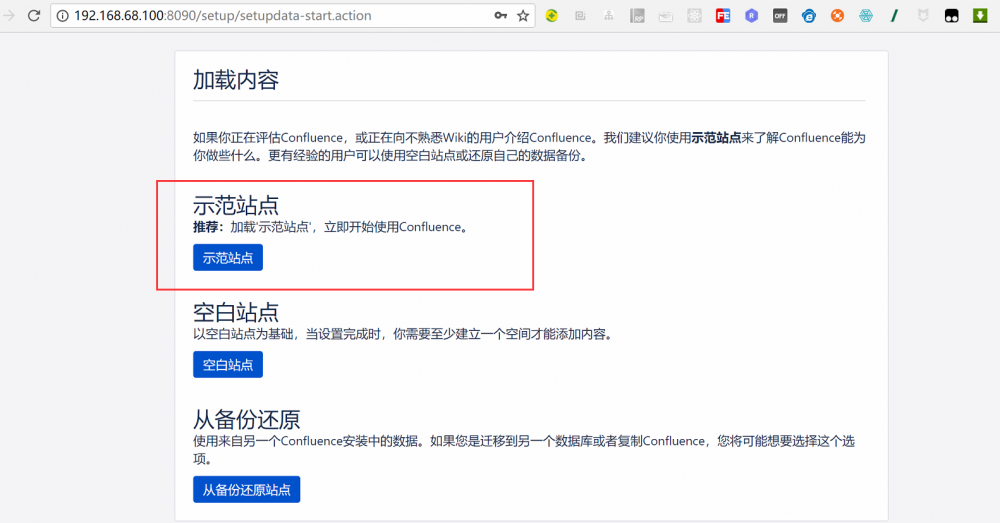Click the 空白站点 section heading
The height and width of the screenshot is (523, 1000).
coord(236,313)
